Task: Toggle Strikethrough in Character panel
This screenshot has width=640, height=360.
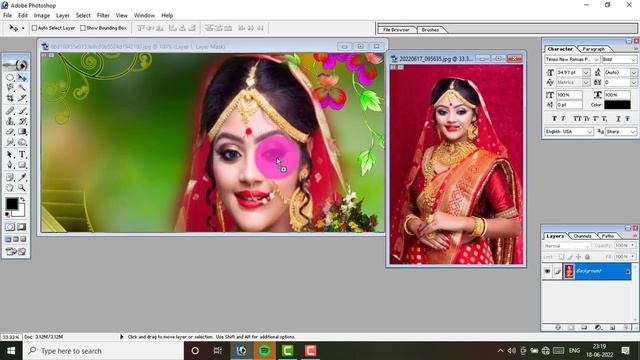Action: click(628, 119)
